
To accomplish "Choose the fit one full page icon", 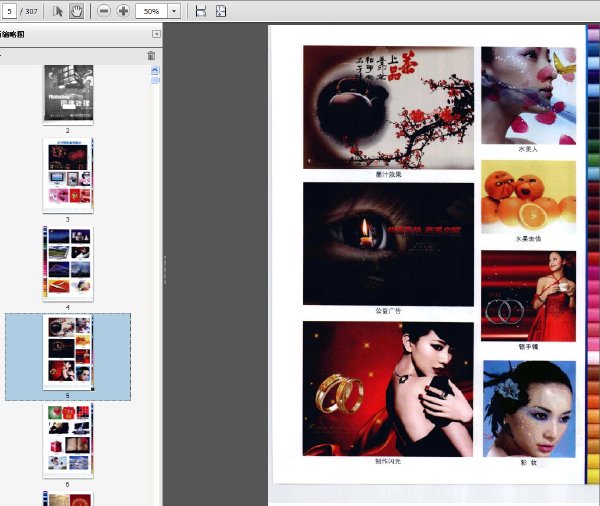I will [221, 11].
